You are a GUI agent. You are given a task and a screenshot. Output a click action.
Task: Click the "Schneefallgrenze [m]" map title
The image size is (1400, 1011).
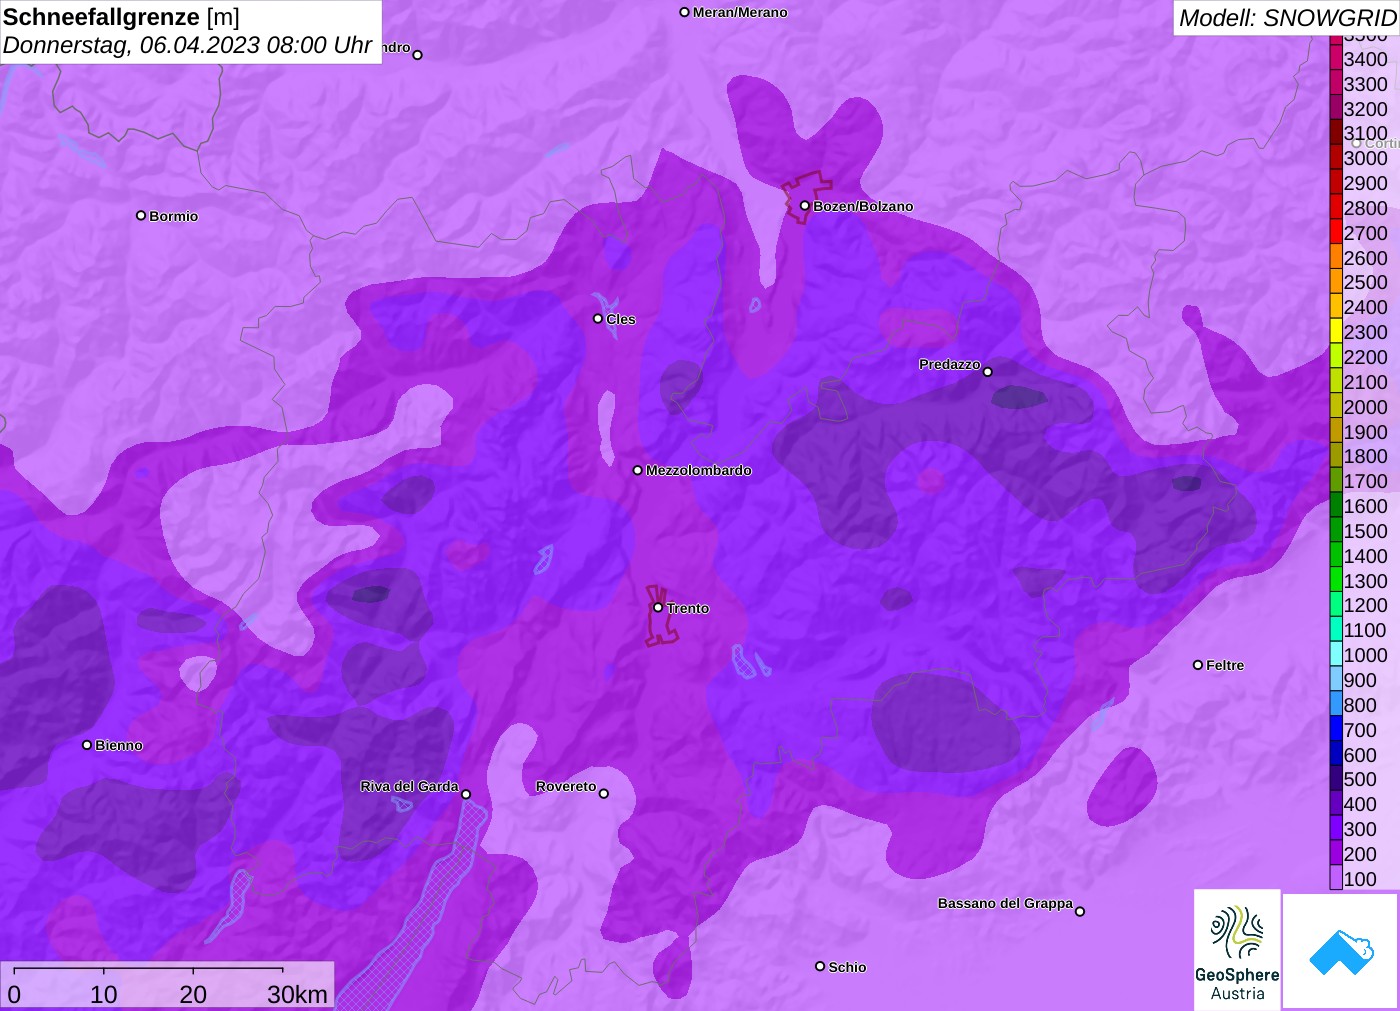[121, 17]
